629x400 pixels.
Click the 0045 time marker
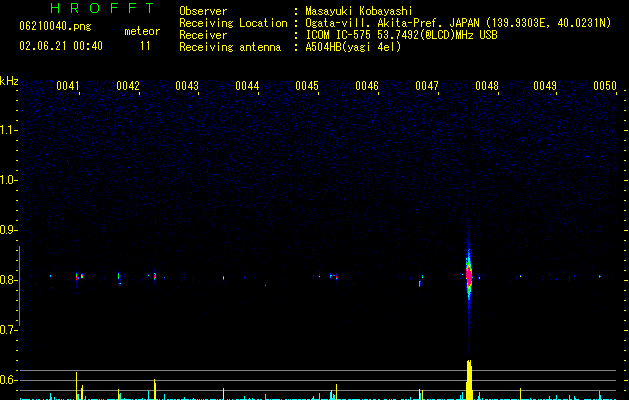pos(307,86)
